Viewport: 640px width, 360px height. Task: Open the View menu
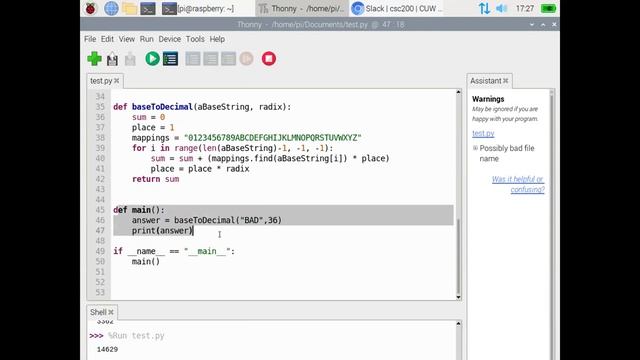[x=127, y=39]
